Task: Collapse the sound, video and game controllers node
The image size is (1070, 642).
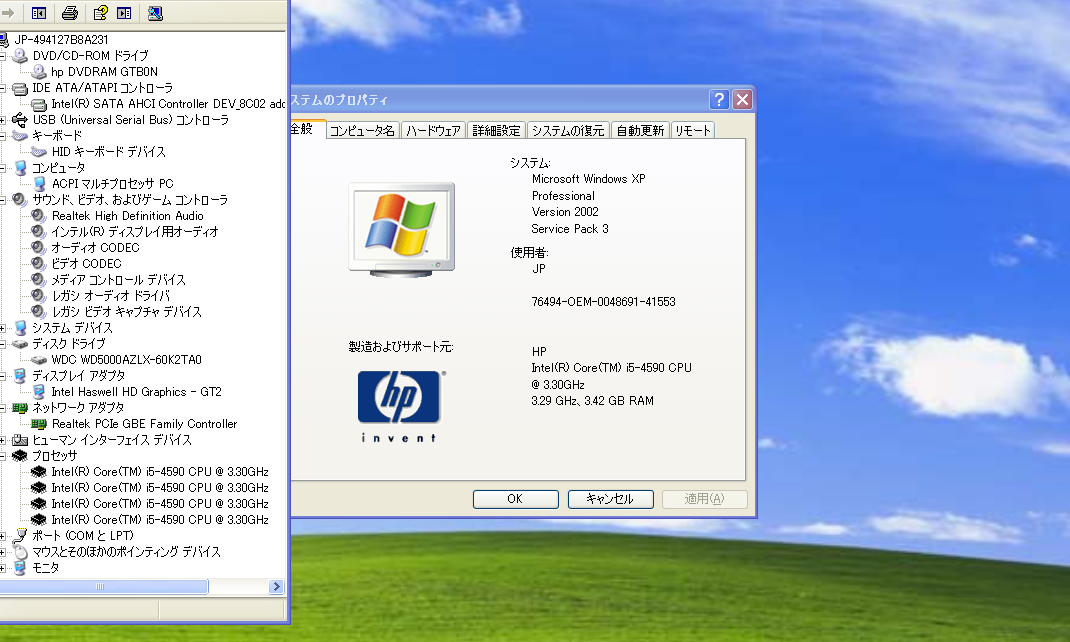Action: click(3, 200)
